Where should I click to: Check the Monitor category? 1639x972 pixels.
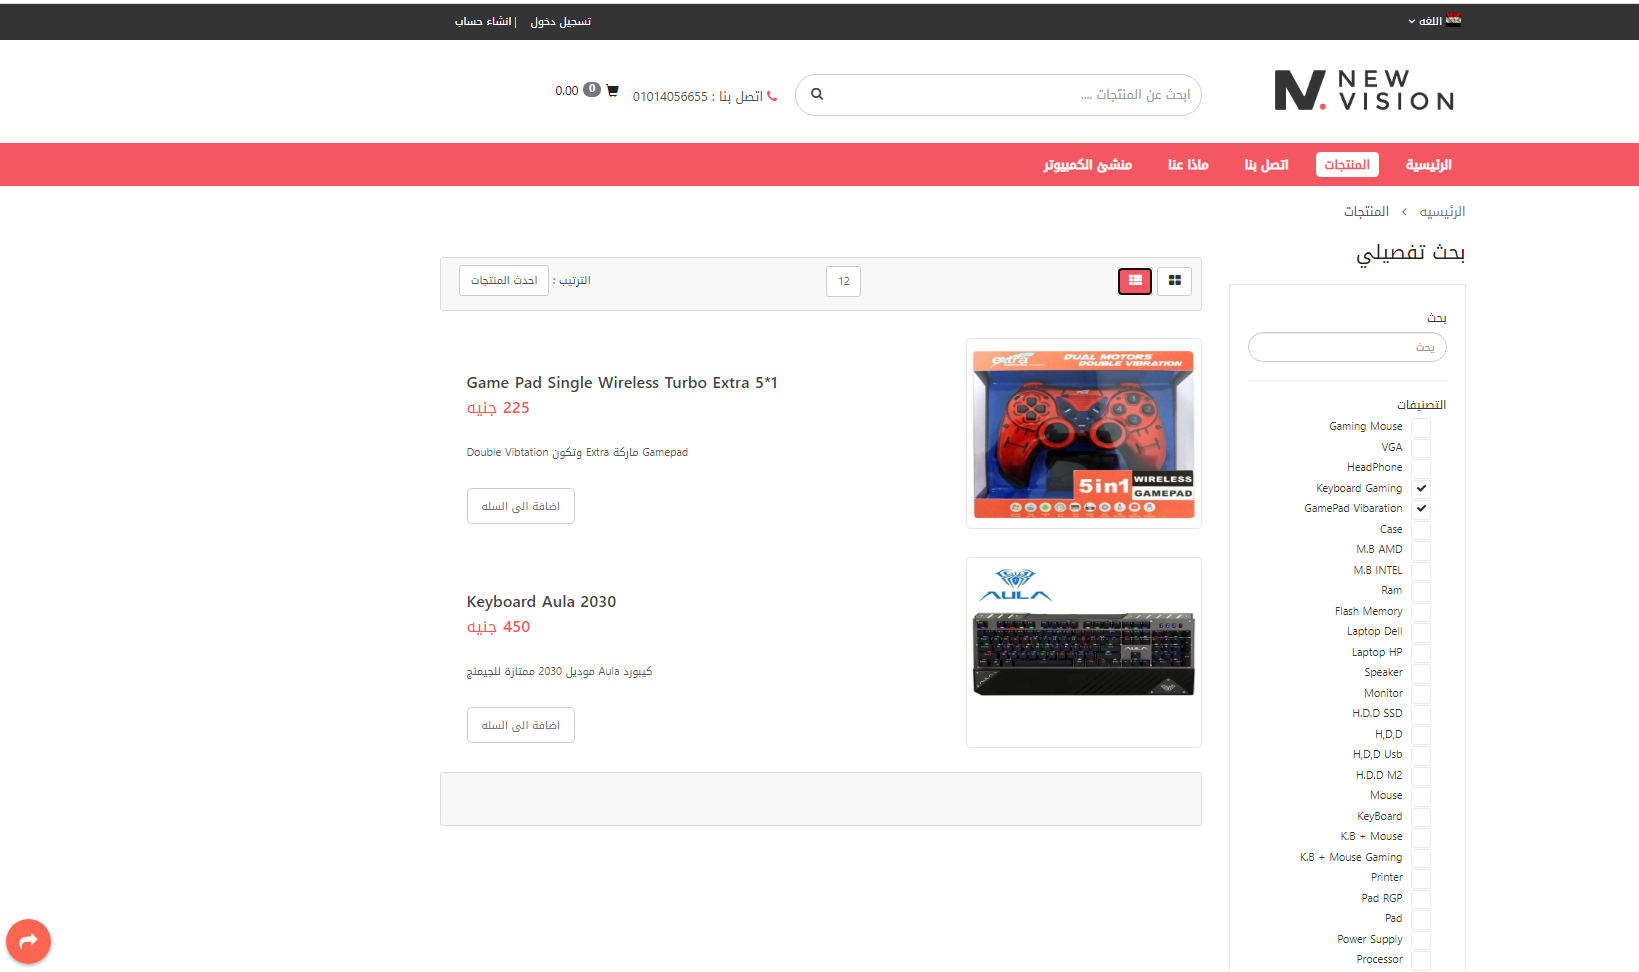coord(1421,694)
